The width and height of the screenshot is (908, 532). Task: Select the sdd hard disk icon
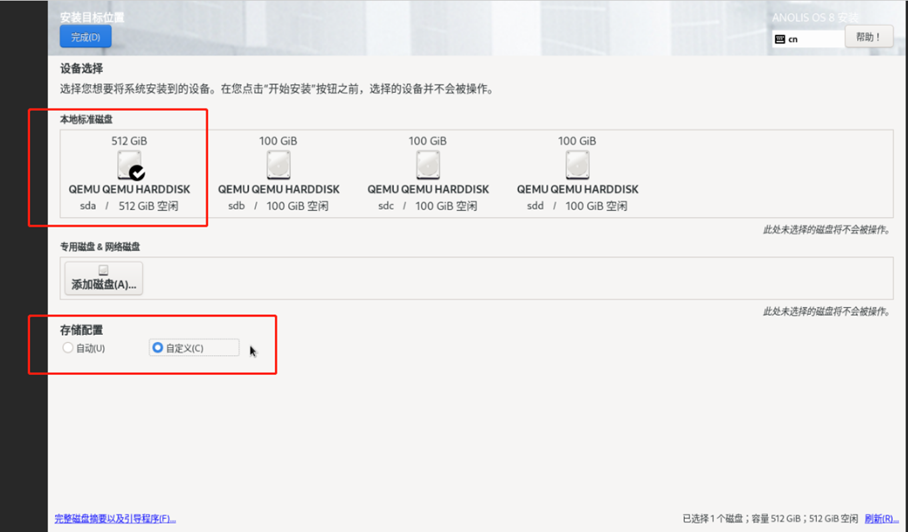577,164
